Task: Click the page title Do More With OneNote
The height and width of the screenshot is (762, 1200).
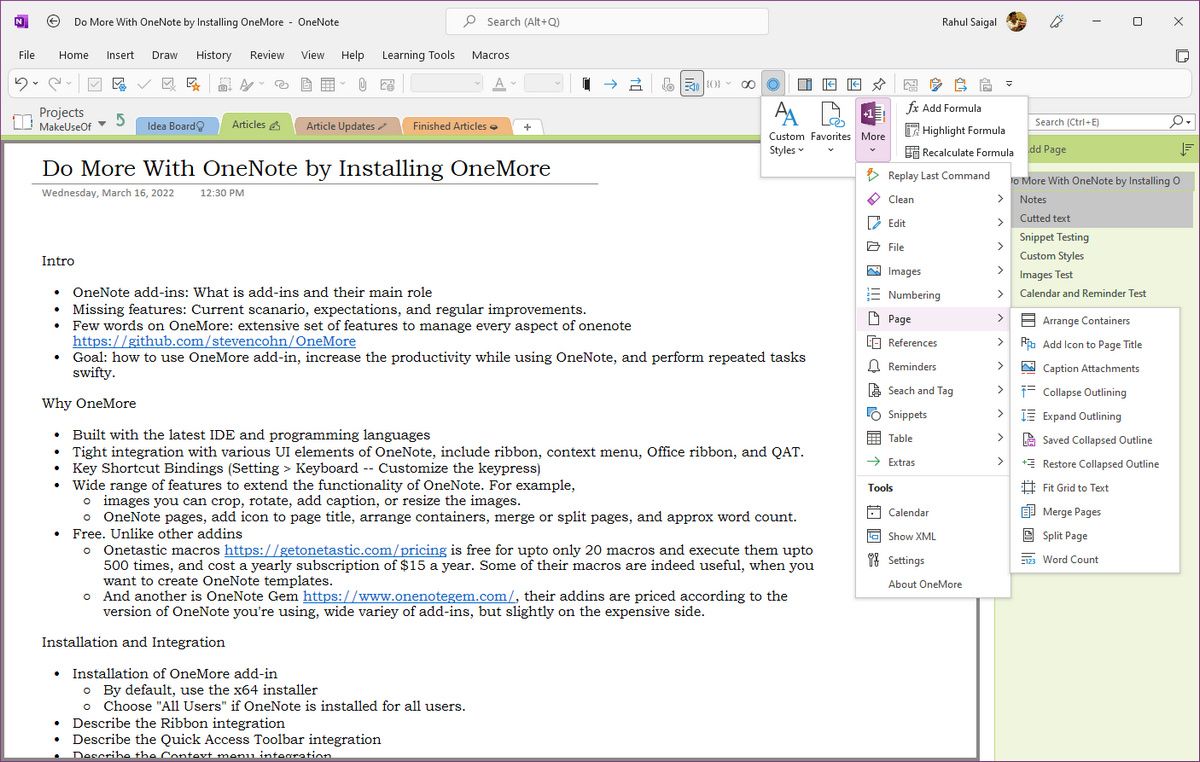Action: click(296, 168)
